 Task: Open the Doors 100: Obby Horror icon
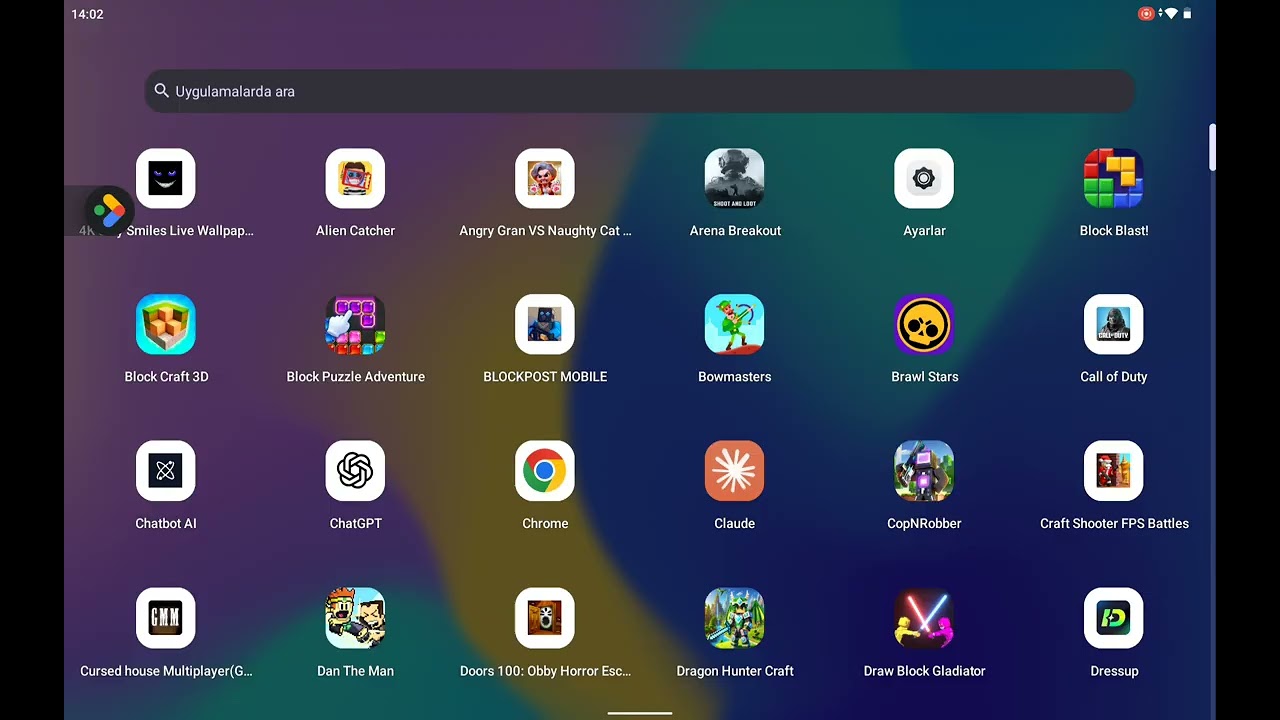pyautogui.click(x=545, y=618)
